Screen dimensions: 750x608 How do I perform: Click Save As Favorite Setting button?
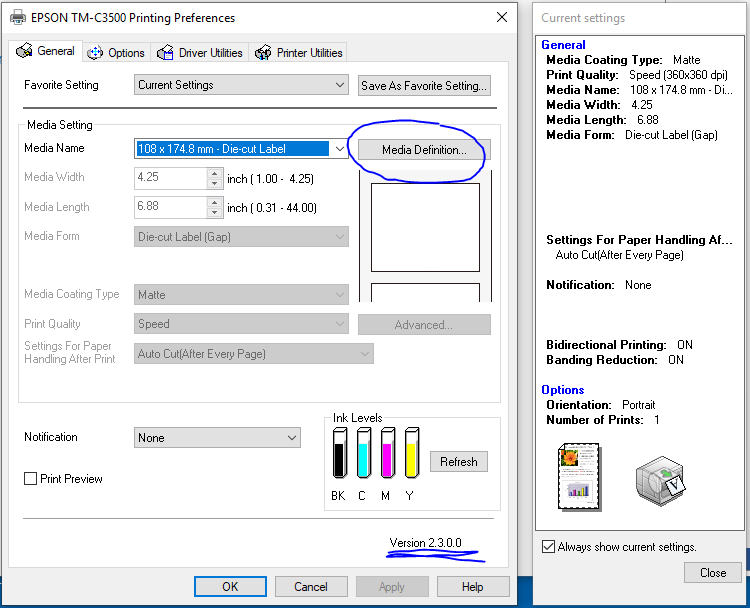click(x=424, y=86)
